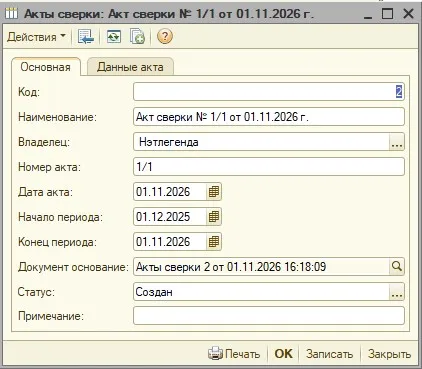The width and height of the screenshot is (422, 369).
Task: Click the copy-with-plus toolbar icon
Action: point(137,36)
